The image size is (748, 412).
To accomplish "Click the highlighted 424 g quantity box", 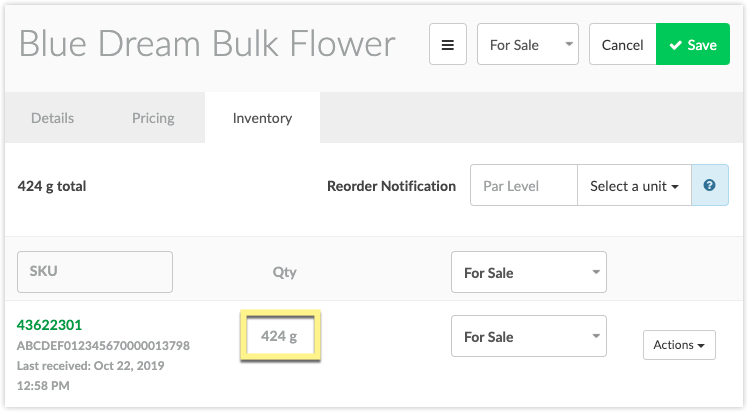I will pos(280,336).
